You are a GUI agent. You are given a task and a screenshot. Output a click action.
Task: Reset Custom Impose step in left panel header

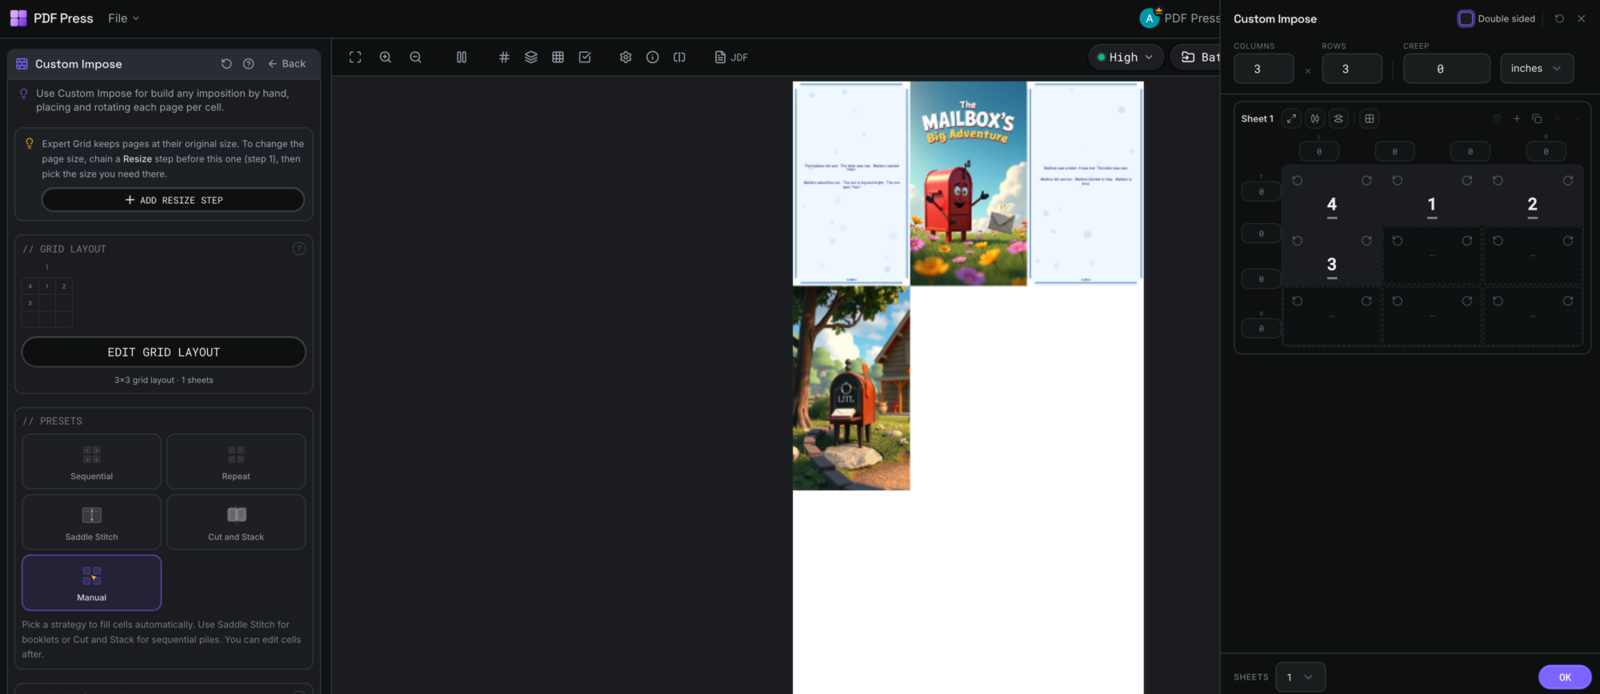pyautogui.click(x=226, y=64)
